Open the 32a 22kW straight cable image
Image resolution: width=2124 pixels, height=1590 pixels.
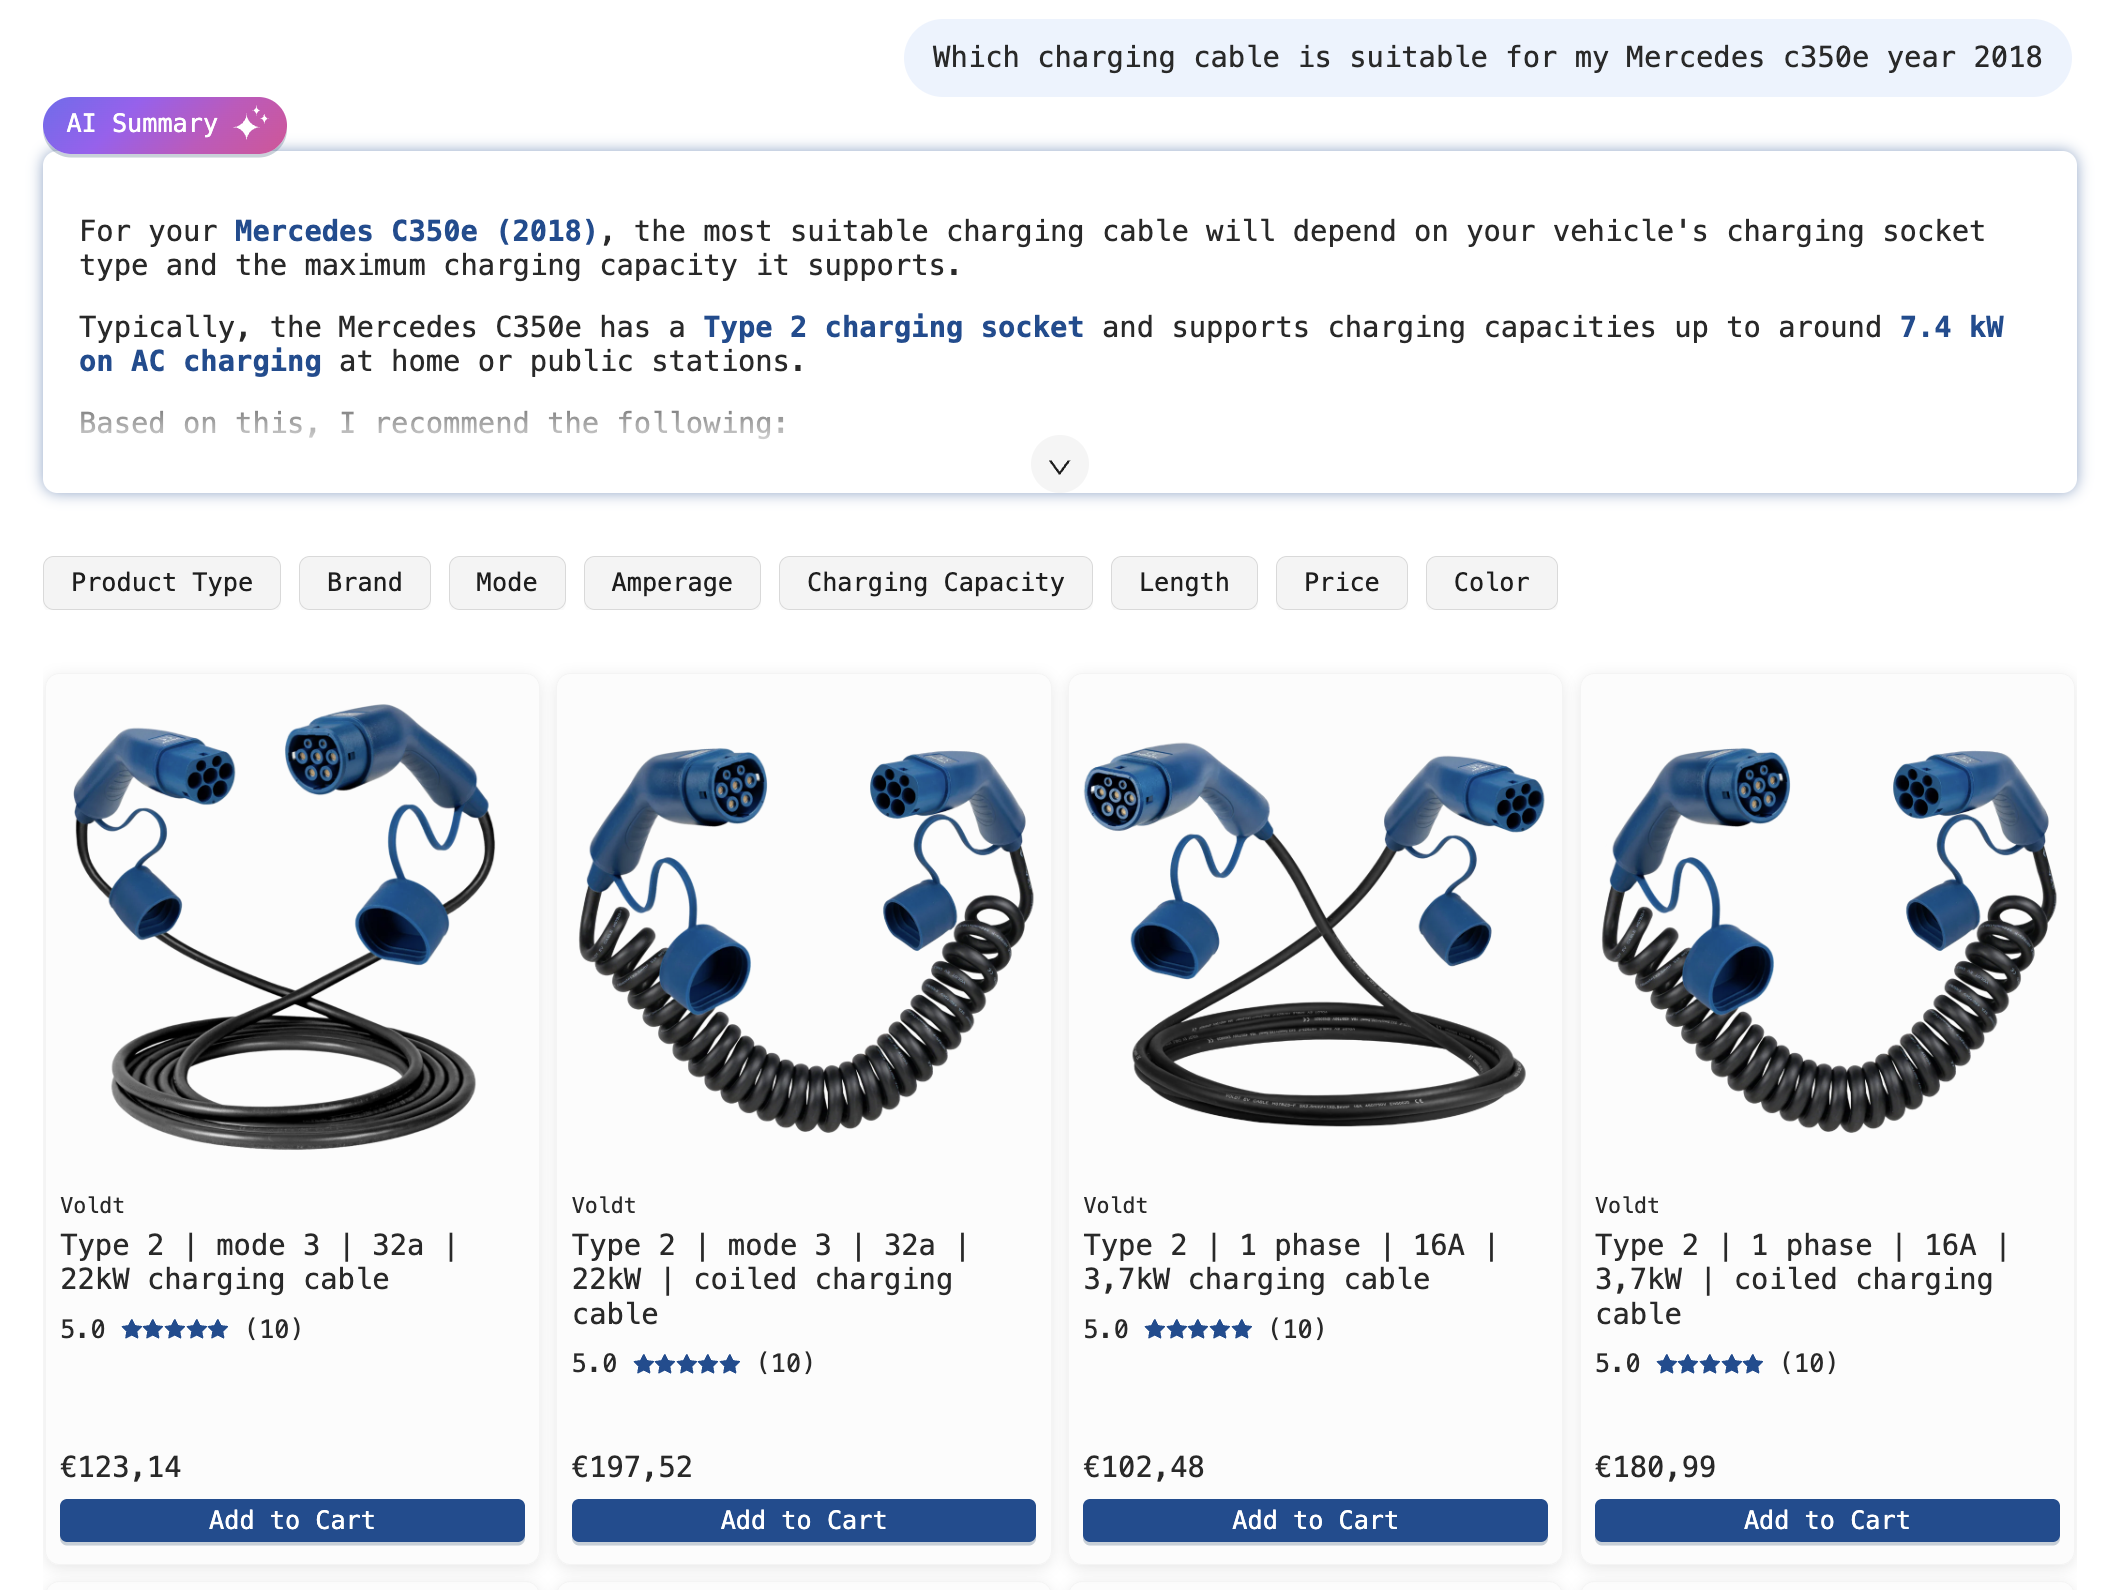click(292, 925)
